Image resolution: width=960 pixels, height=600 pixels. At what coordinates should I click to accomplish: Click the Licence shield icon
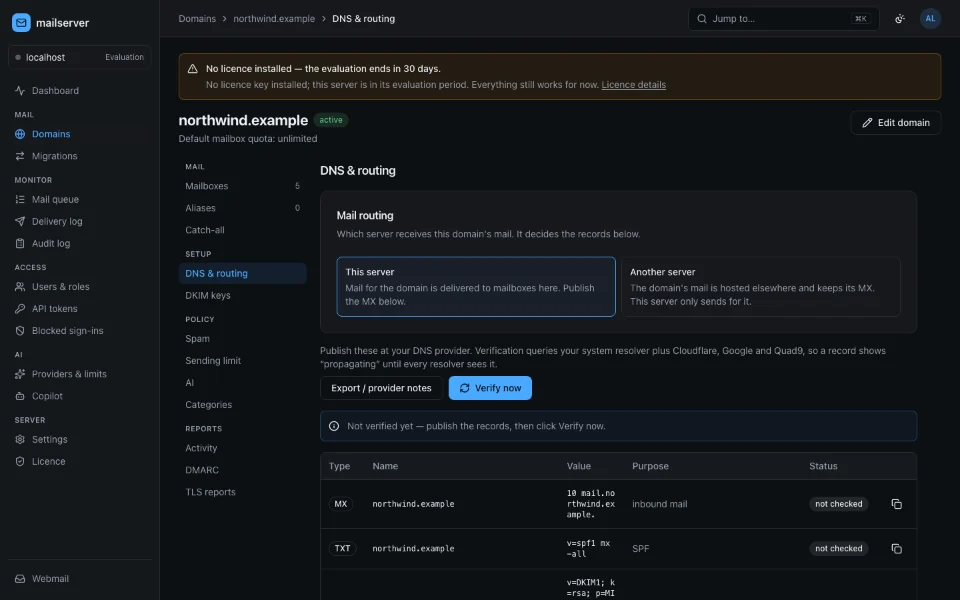click(20, 462)
